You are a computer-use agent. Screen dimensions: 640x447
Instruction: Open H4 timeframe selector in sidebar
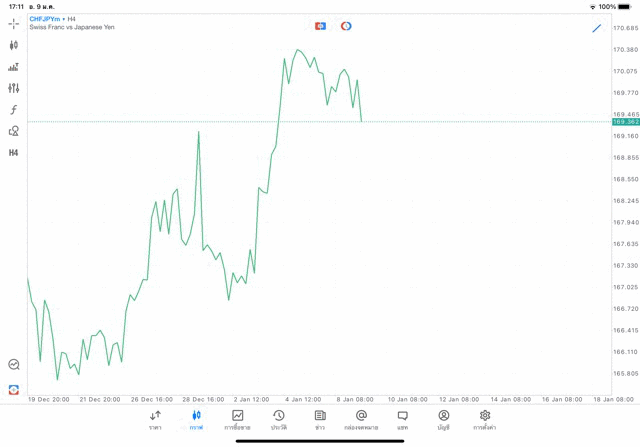tap(13, 153)
